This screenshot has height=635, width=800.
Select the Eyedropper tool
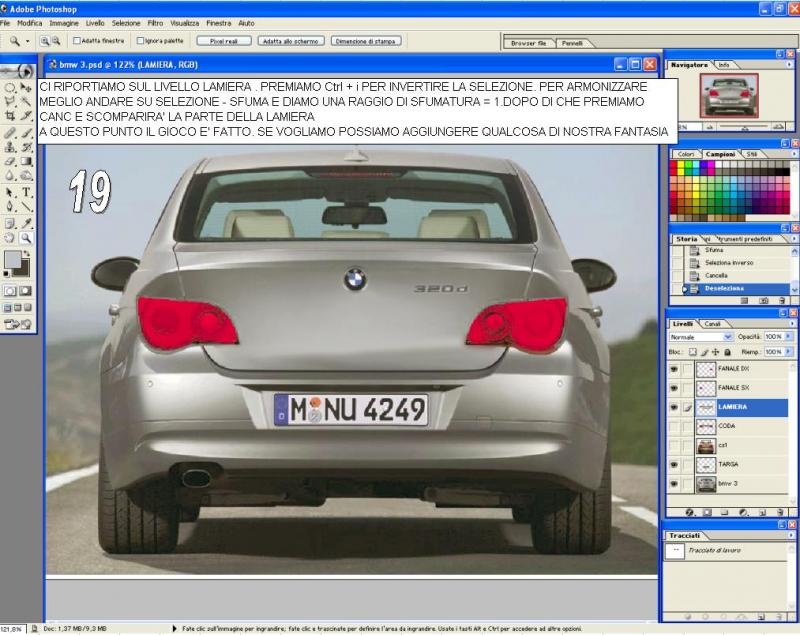tap(26, 223)
